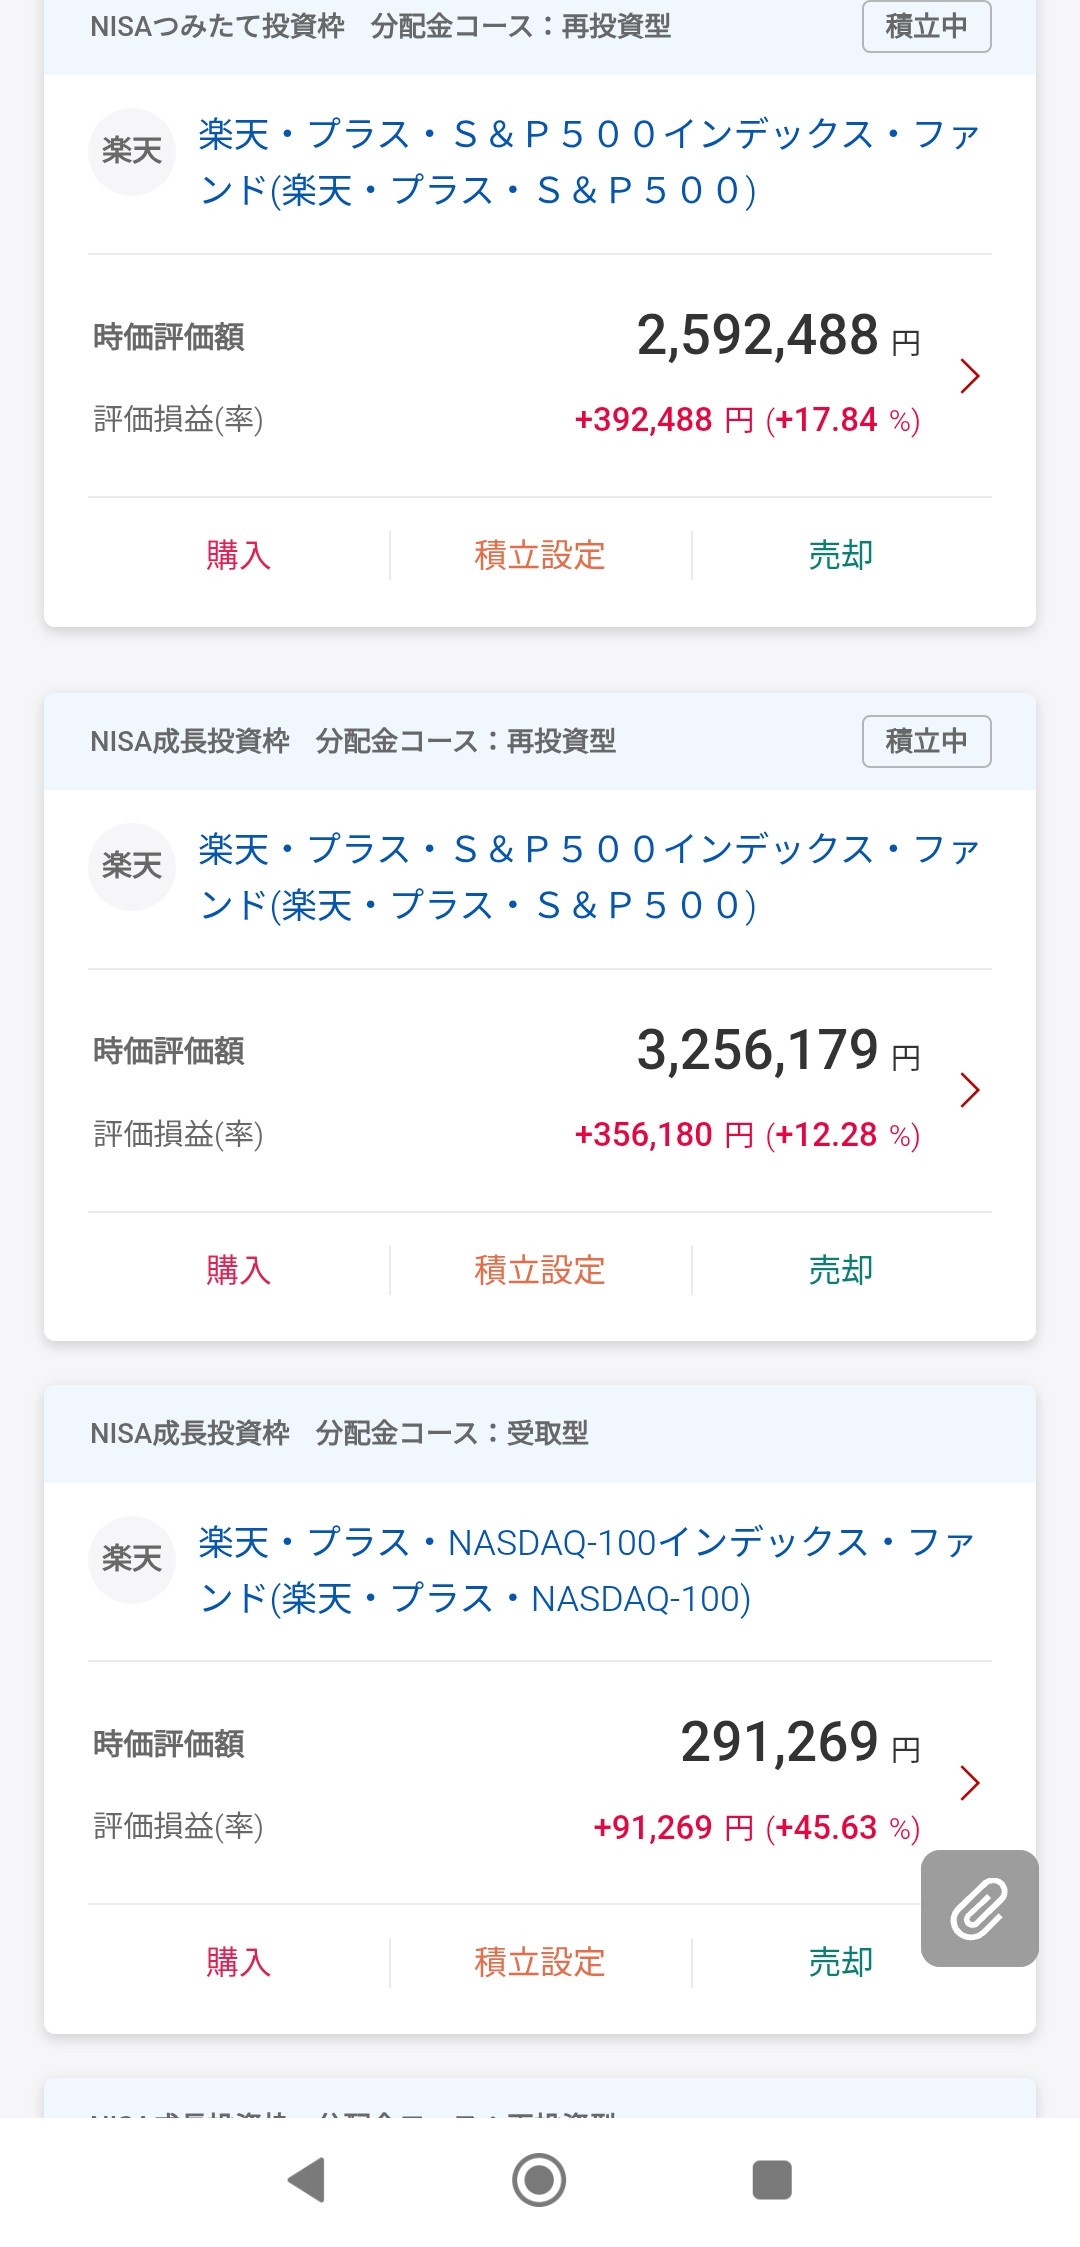Screen dimensions: 1080x2247
Task: Tap the 楽天 logo on the 3,256,179円 S&P500 fund
Action: point(132,866)
